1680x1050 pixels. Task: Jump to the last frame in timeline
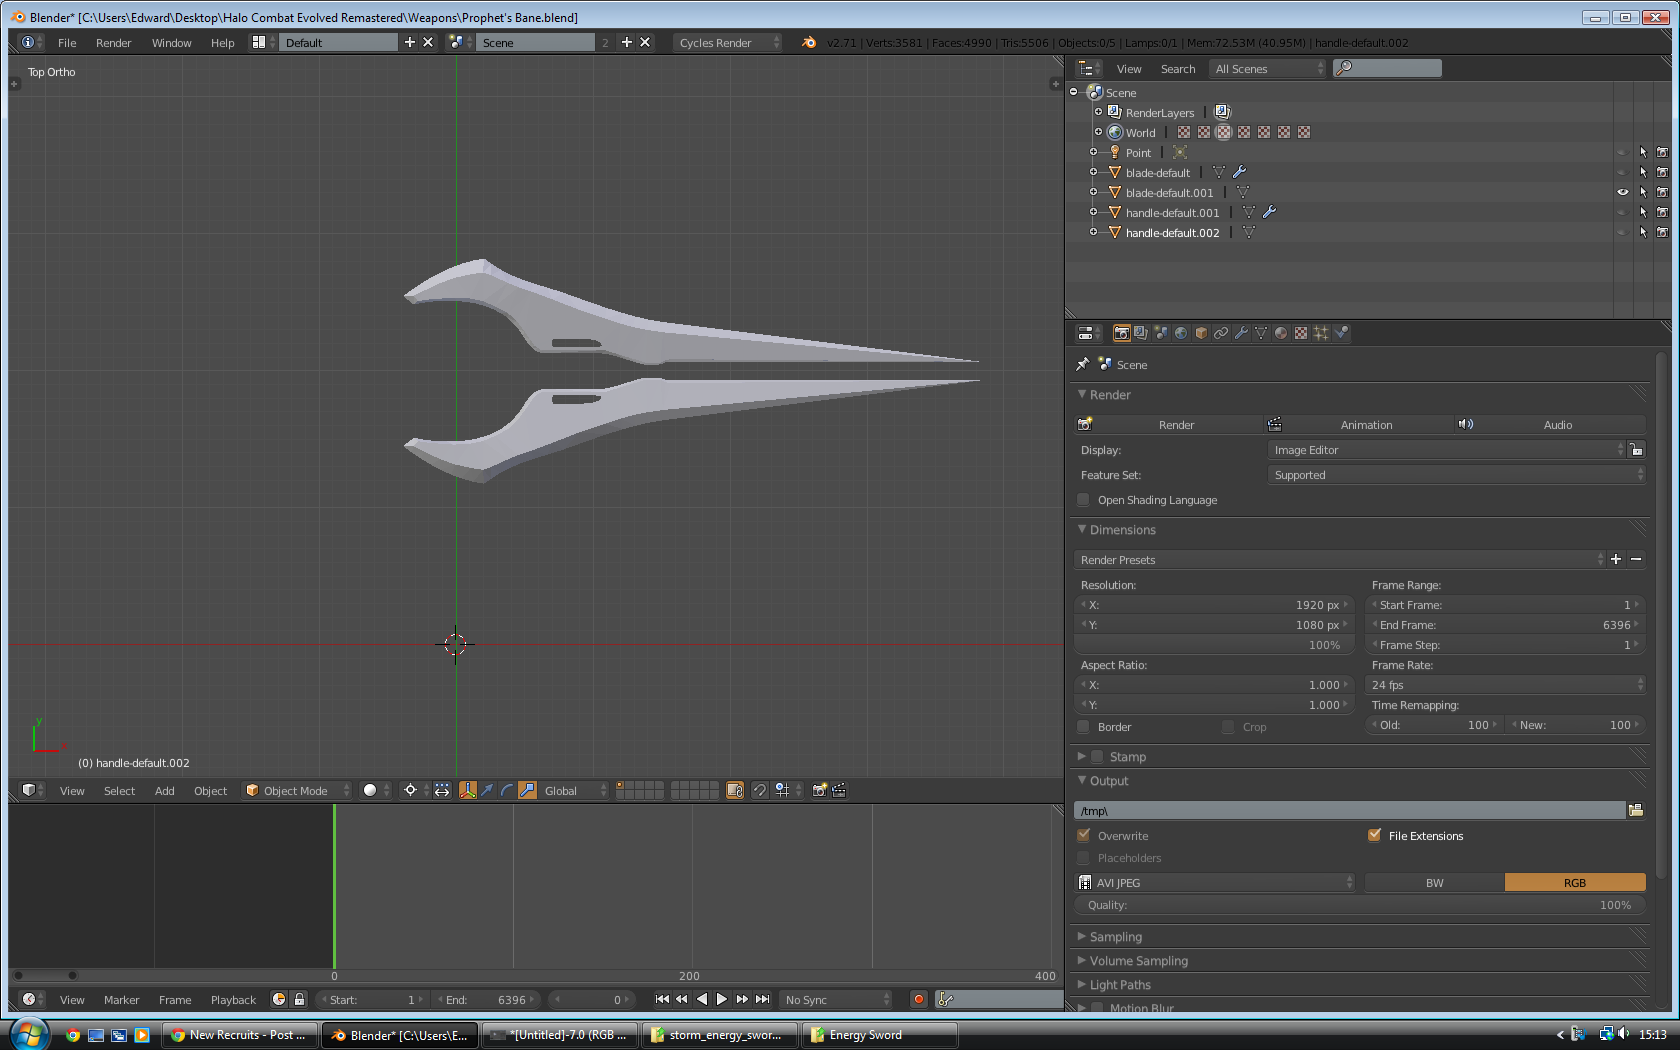click(763, 999)
